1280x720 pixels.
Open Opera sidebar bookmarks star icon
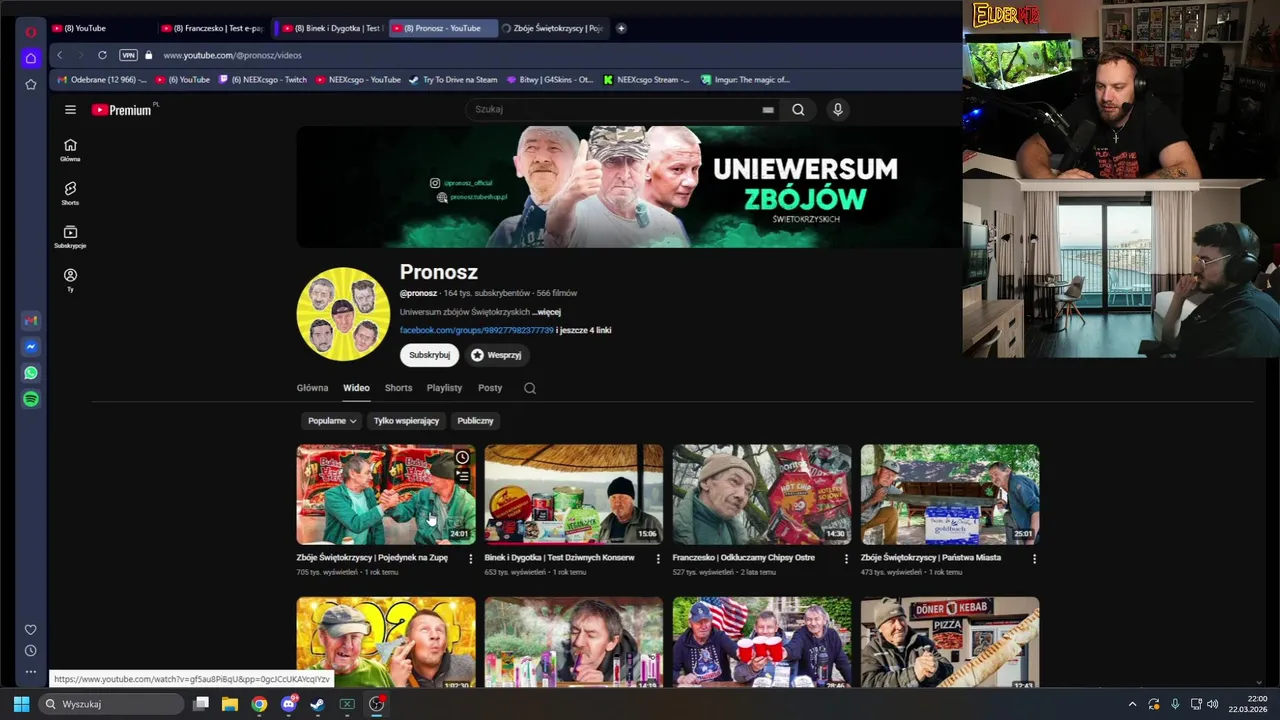31,84
